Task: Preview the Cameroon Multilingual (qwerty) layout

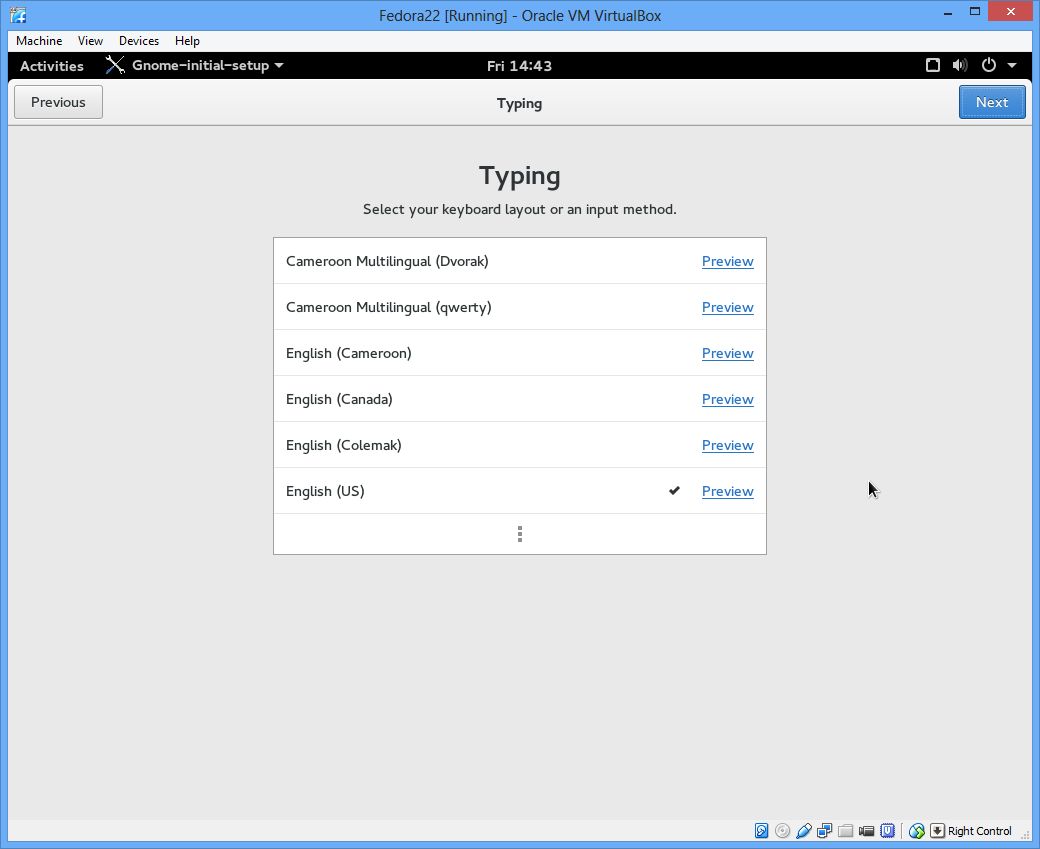Action: pos(728,307)
